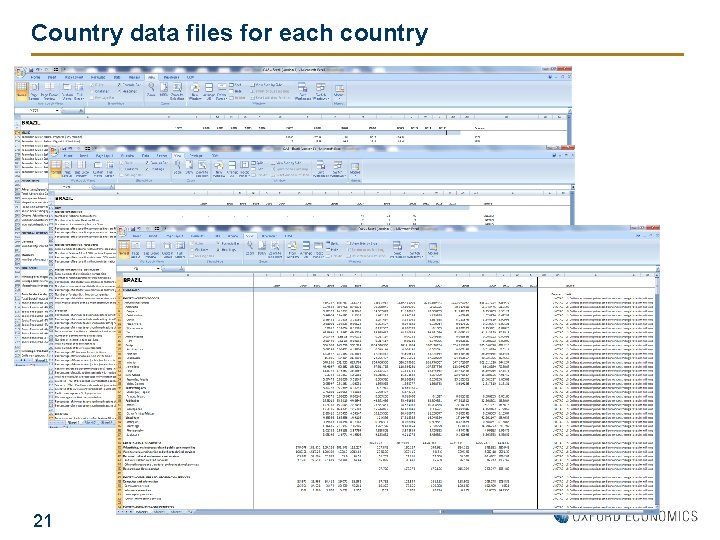Viewport: 720px width, 540px height.
Task: Open the Developer tab in the middle window
Action: 197,155
